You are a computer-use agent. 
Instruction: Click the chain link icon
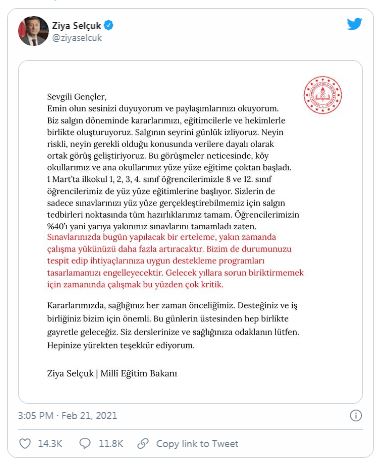point(143,444)
